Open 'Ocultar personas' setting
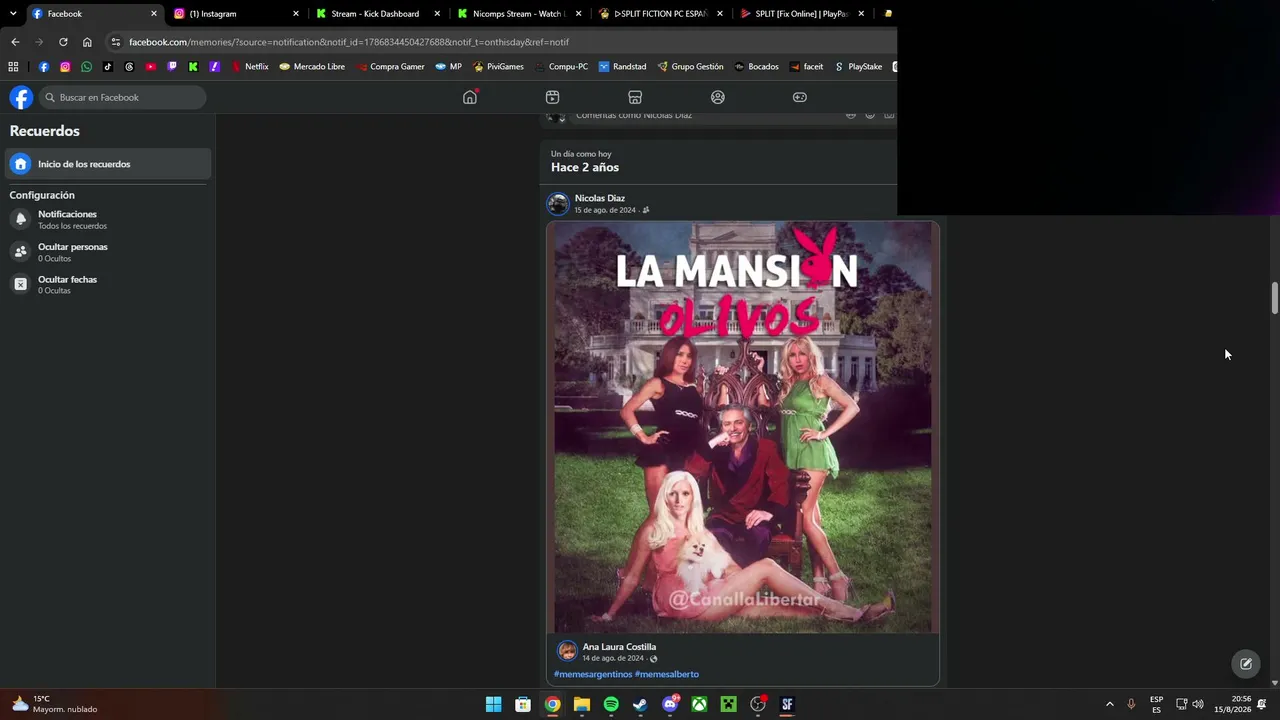 coord(108,252)
